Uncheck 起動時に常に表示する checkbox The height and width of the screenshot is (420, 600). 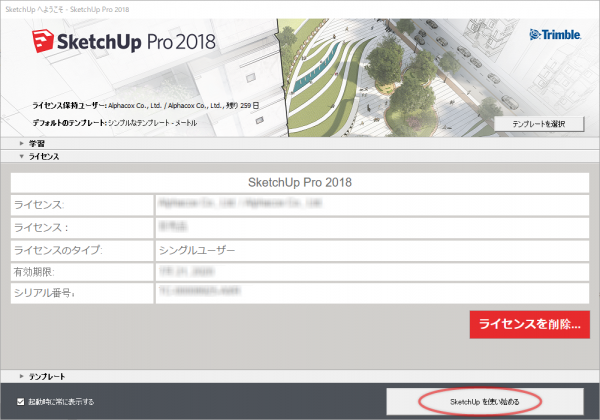tap(21, 402)
